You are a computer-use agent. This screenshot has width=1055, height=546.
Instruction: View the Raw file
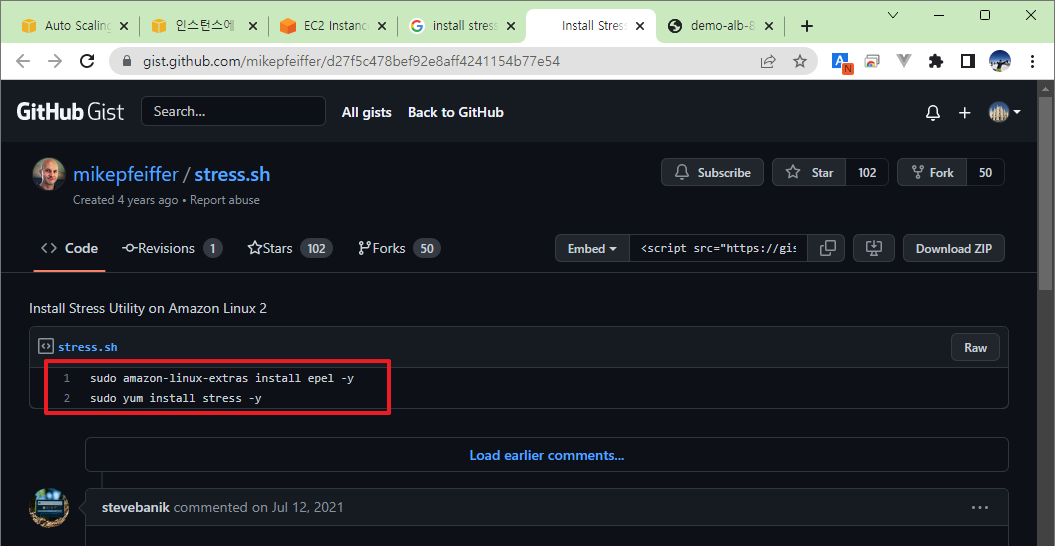[x=975, y=347]
